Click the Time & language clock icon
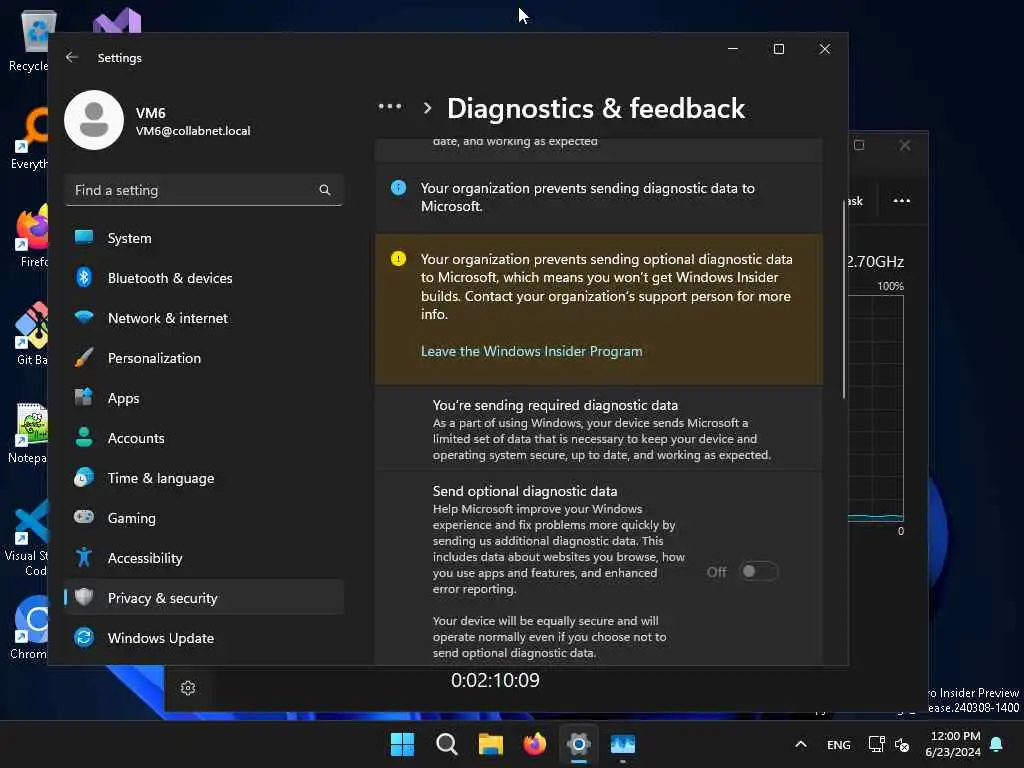1024x768 pixels. point(84,478)
